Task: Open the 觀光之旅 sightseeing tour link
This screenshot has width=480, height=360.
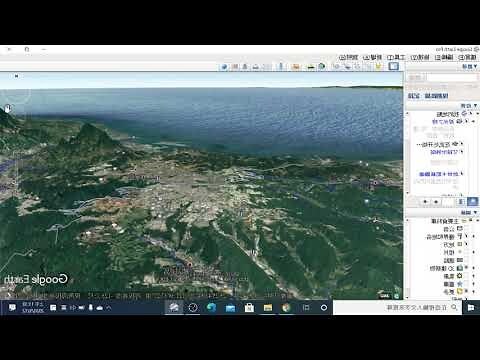Action: coord(443,122)
